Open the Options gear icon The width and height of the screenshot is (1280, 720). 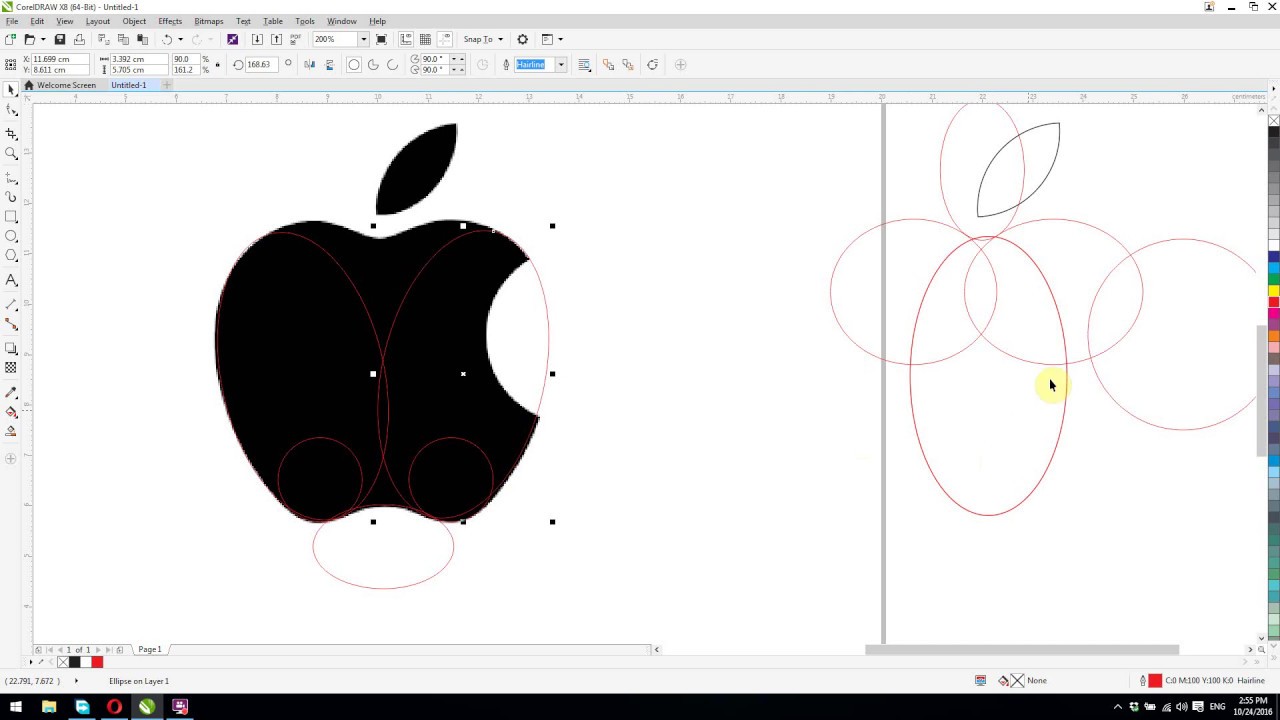pos(522,39)
